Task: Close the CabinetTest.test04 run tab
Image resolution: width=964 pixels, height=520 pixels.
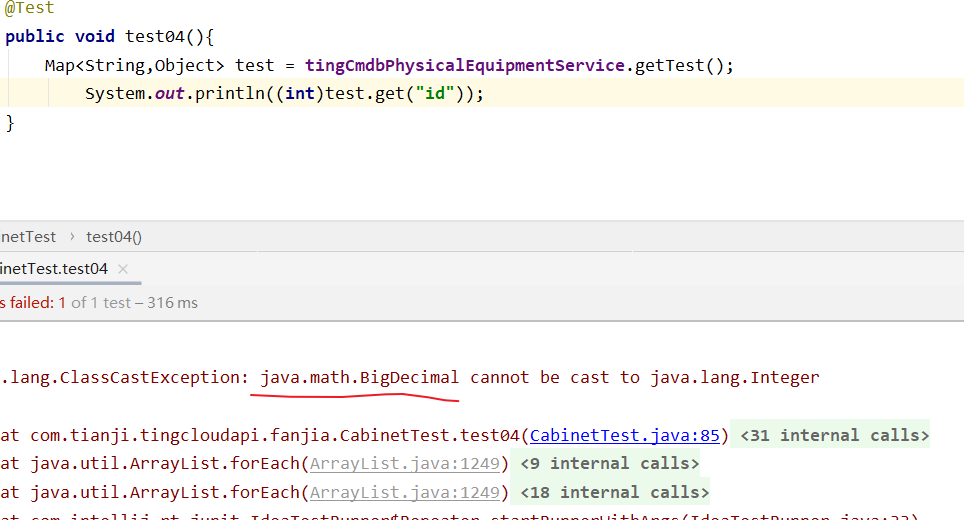Action: (x=123, y=269)
